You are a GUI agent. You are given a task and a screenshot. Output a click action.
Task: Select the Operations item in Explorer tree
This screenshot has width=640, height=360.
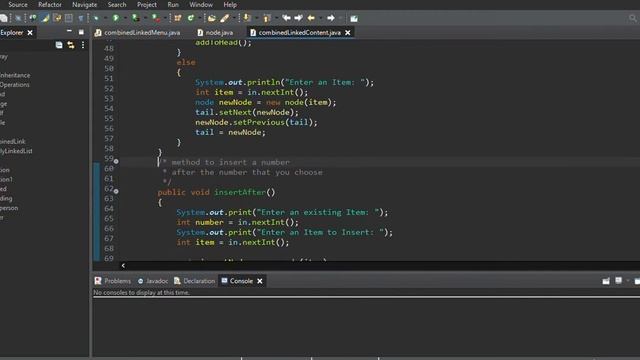click(15, 85)
